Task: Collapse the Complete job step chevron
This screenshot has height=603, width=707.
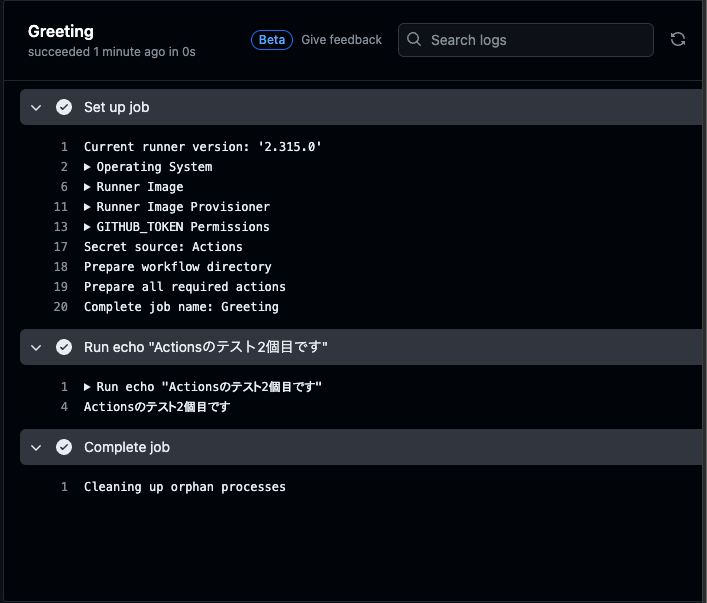Action: (x=36, y=448)
